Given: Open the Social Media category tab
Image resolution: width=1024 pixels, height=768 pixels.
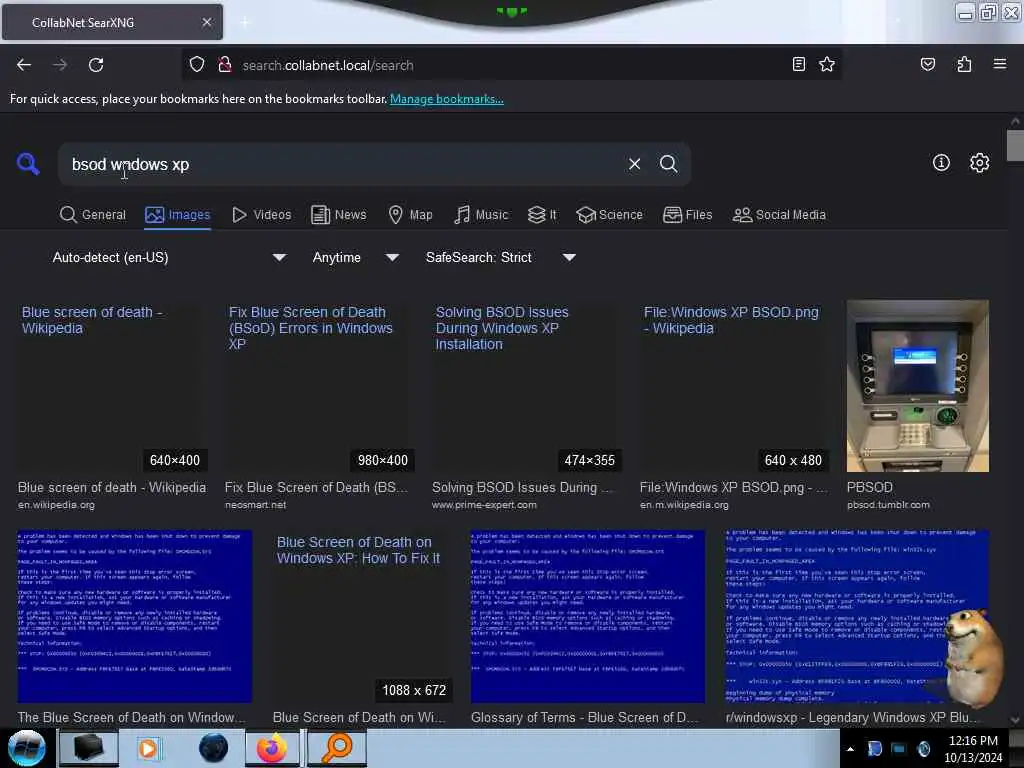Looking at the screenshot, I should [779, 215].
